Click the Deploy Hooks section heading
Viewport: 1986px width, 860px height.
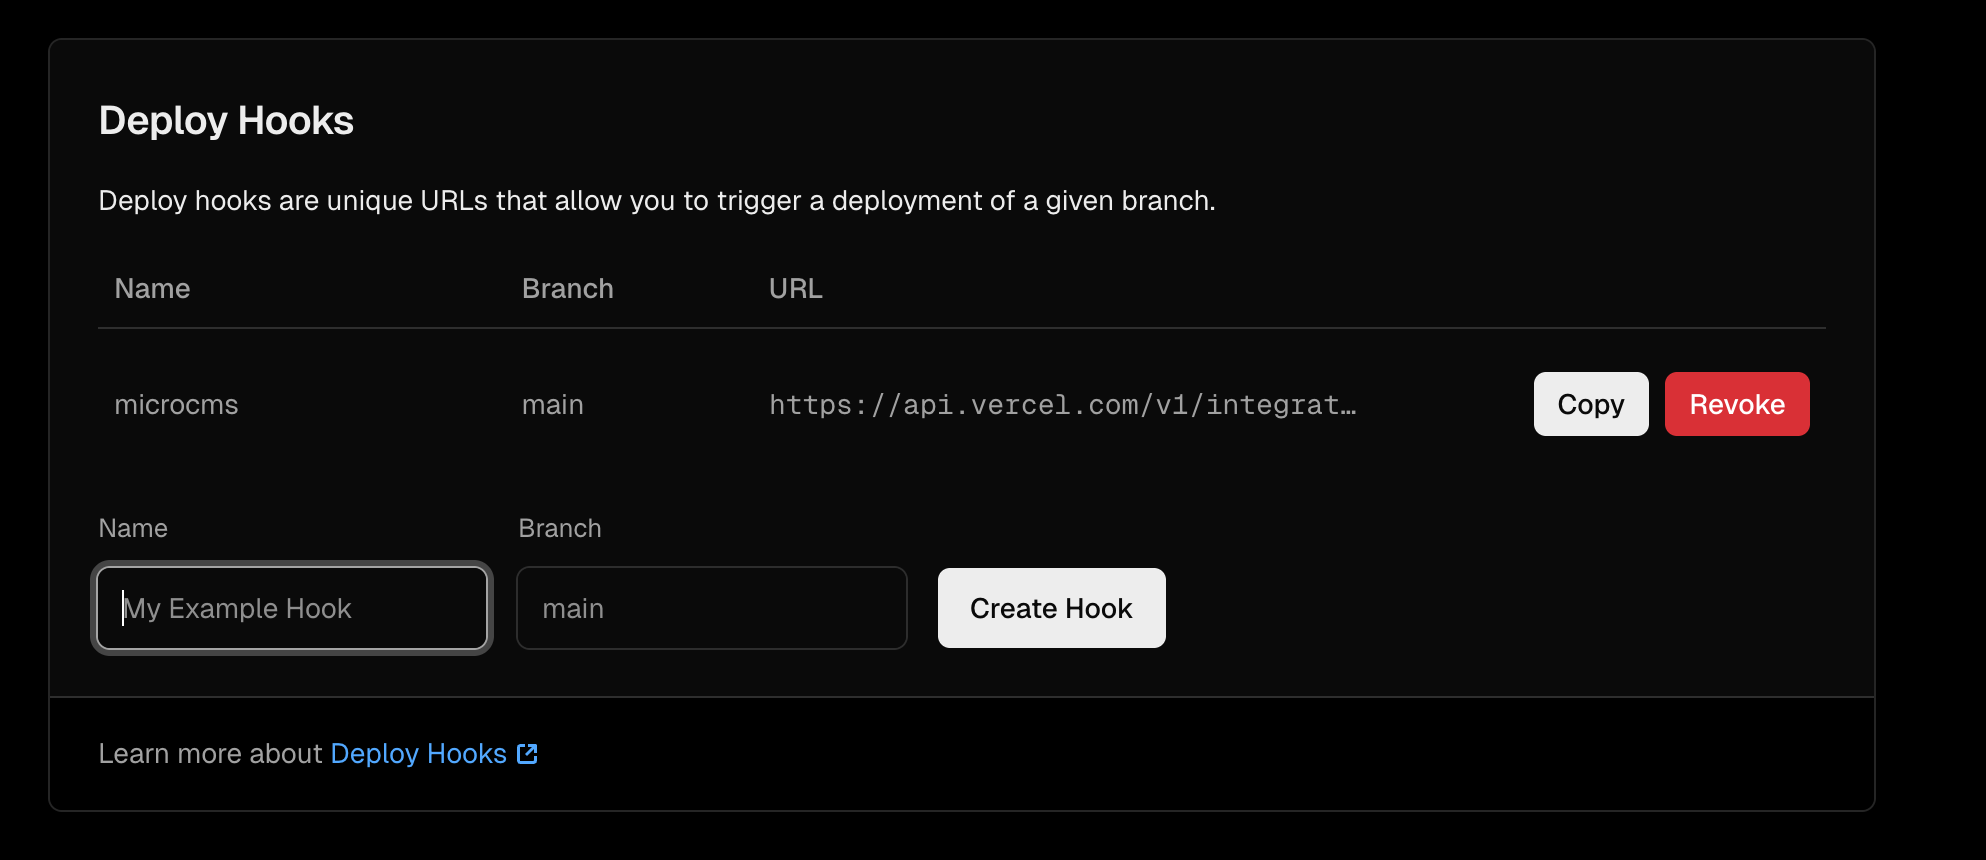(226, 121)
